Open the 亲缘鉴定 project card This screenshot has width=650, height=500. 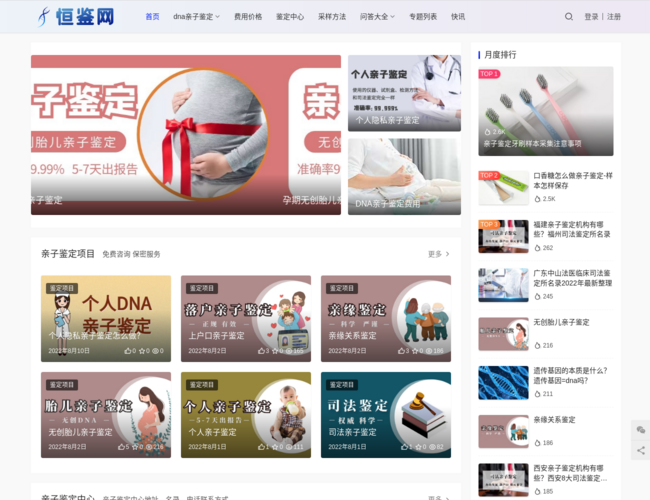386,318
